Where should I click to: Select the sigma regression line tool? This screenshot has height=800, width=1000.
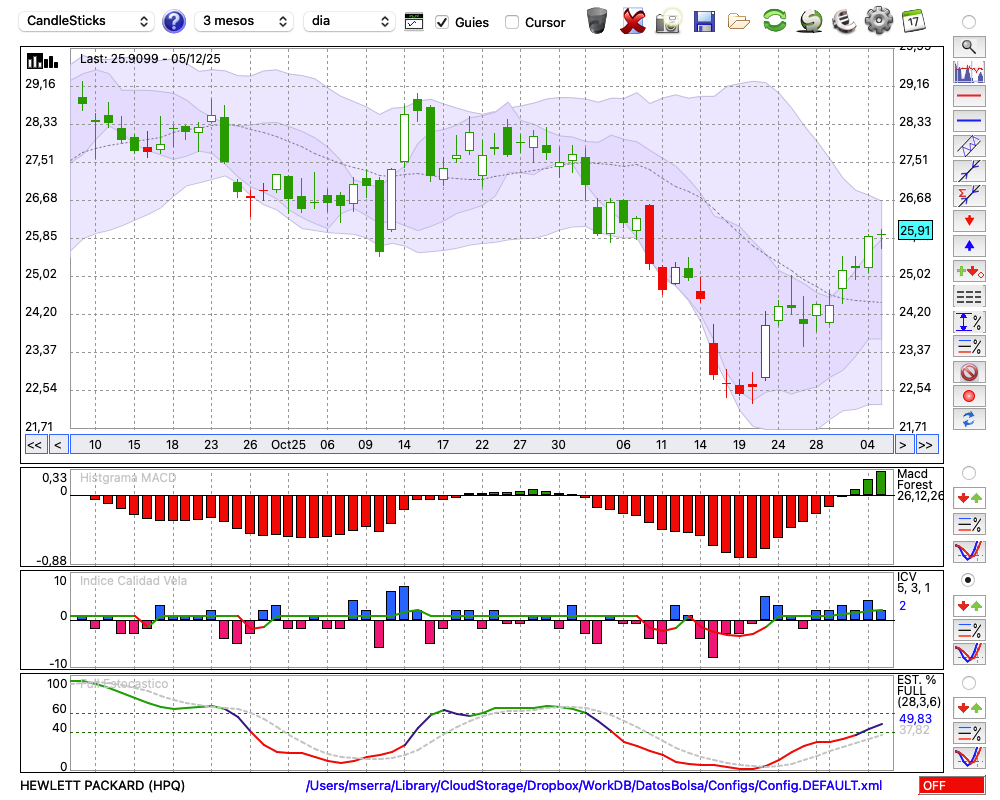[x=969, y=196]
